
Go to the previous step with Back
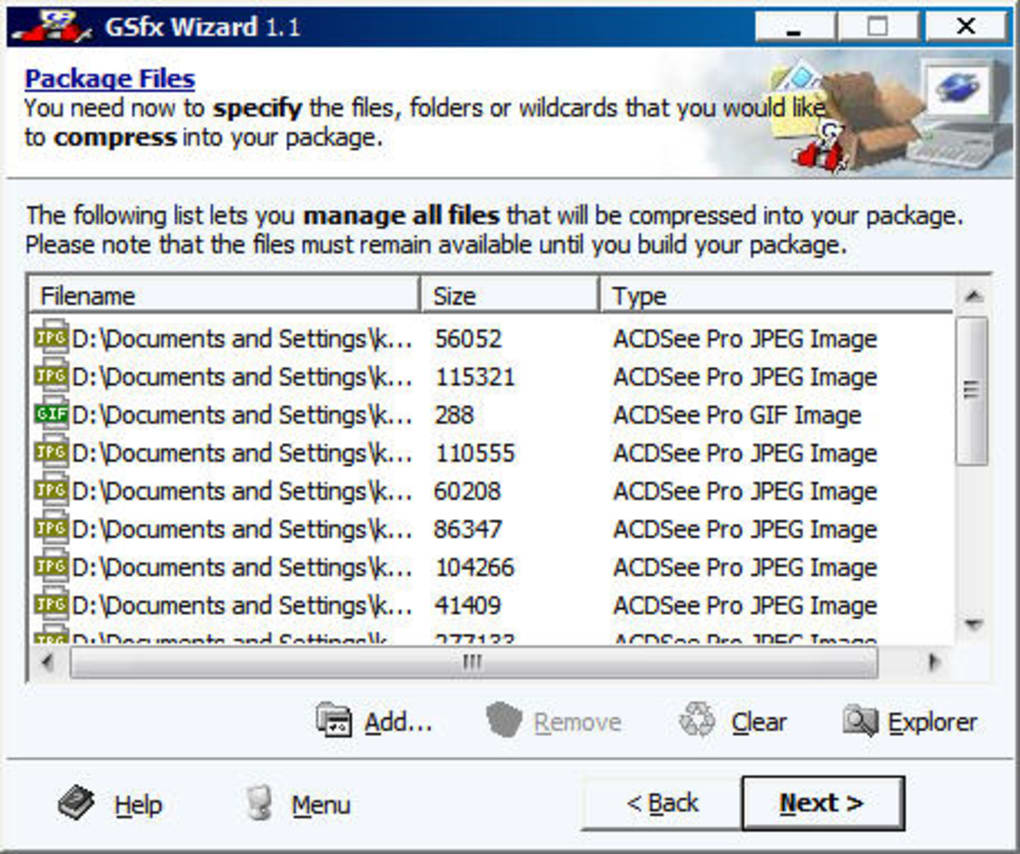(662, 803)
